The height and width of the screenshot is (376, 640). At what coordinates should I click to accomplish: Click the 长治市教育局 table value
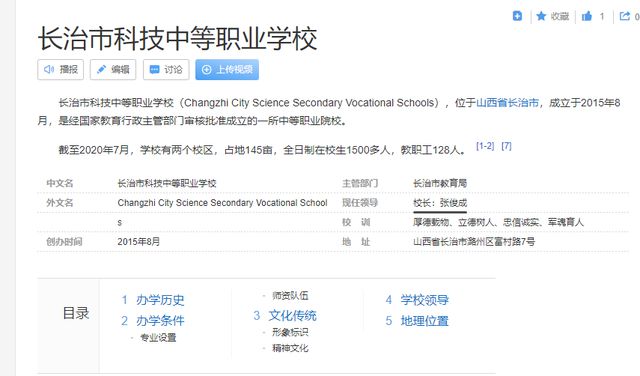pyautogui.click(x=440, y=183)
